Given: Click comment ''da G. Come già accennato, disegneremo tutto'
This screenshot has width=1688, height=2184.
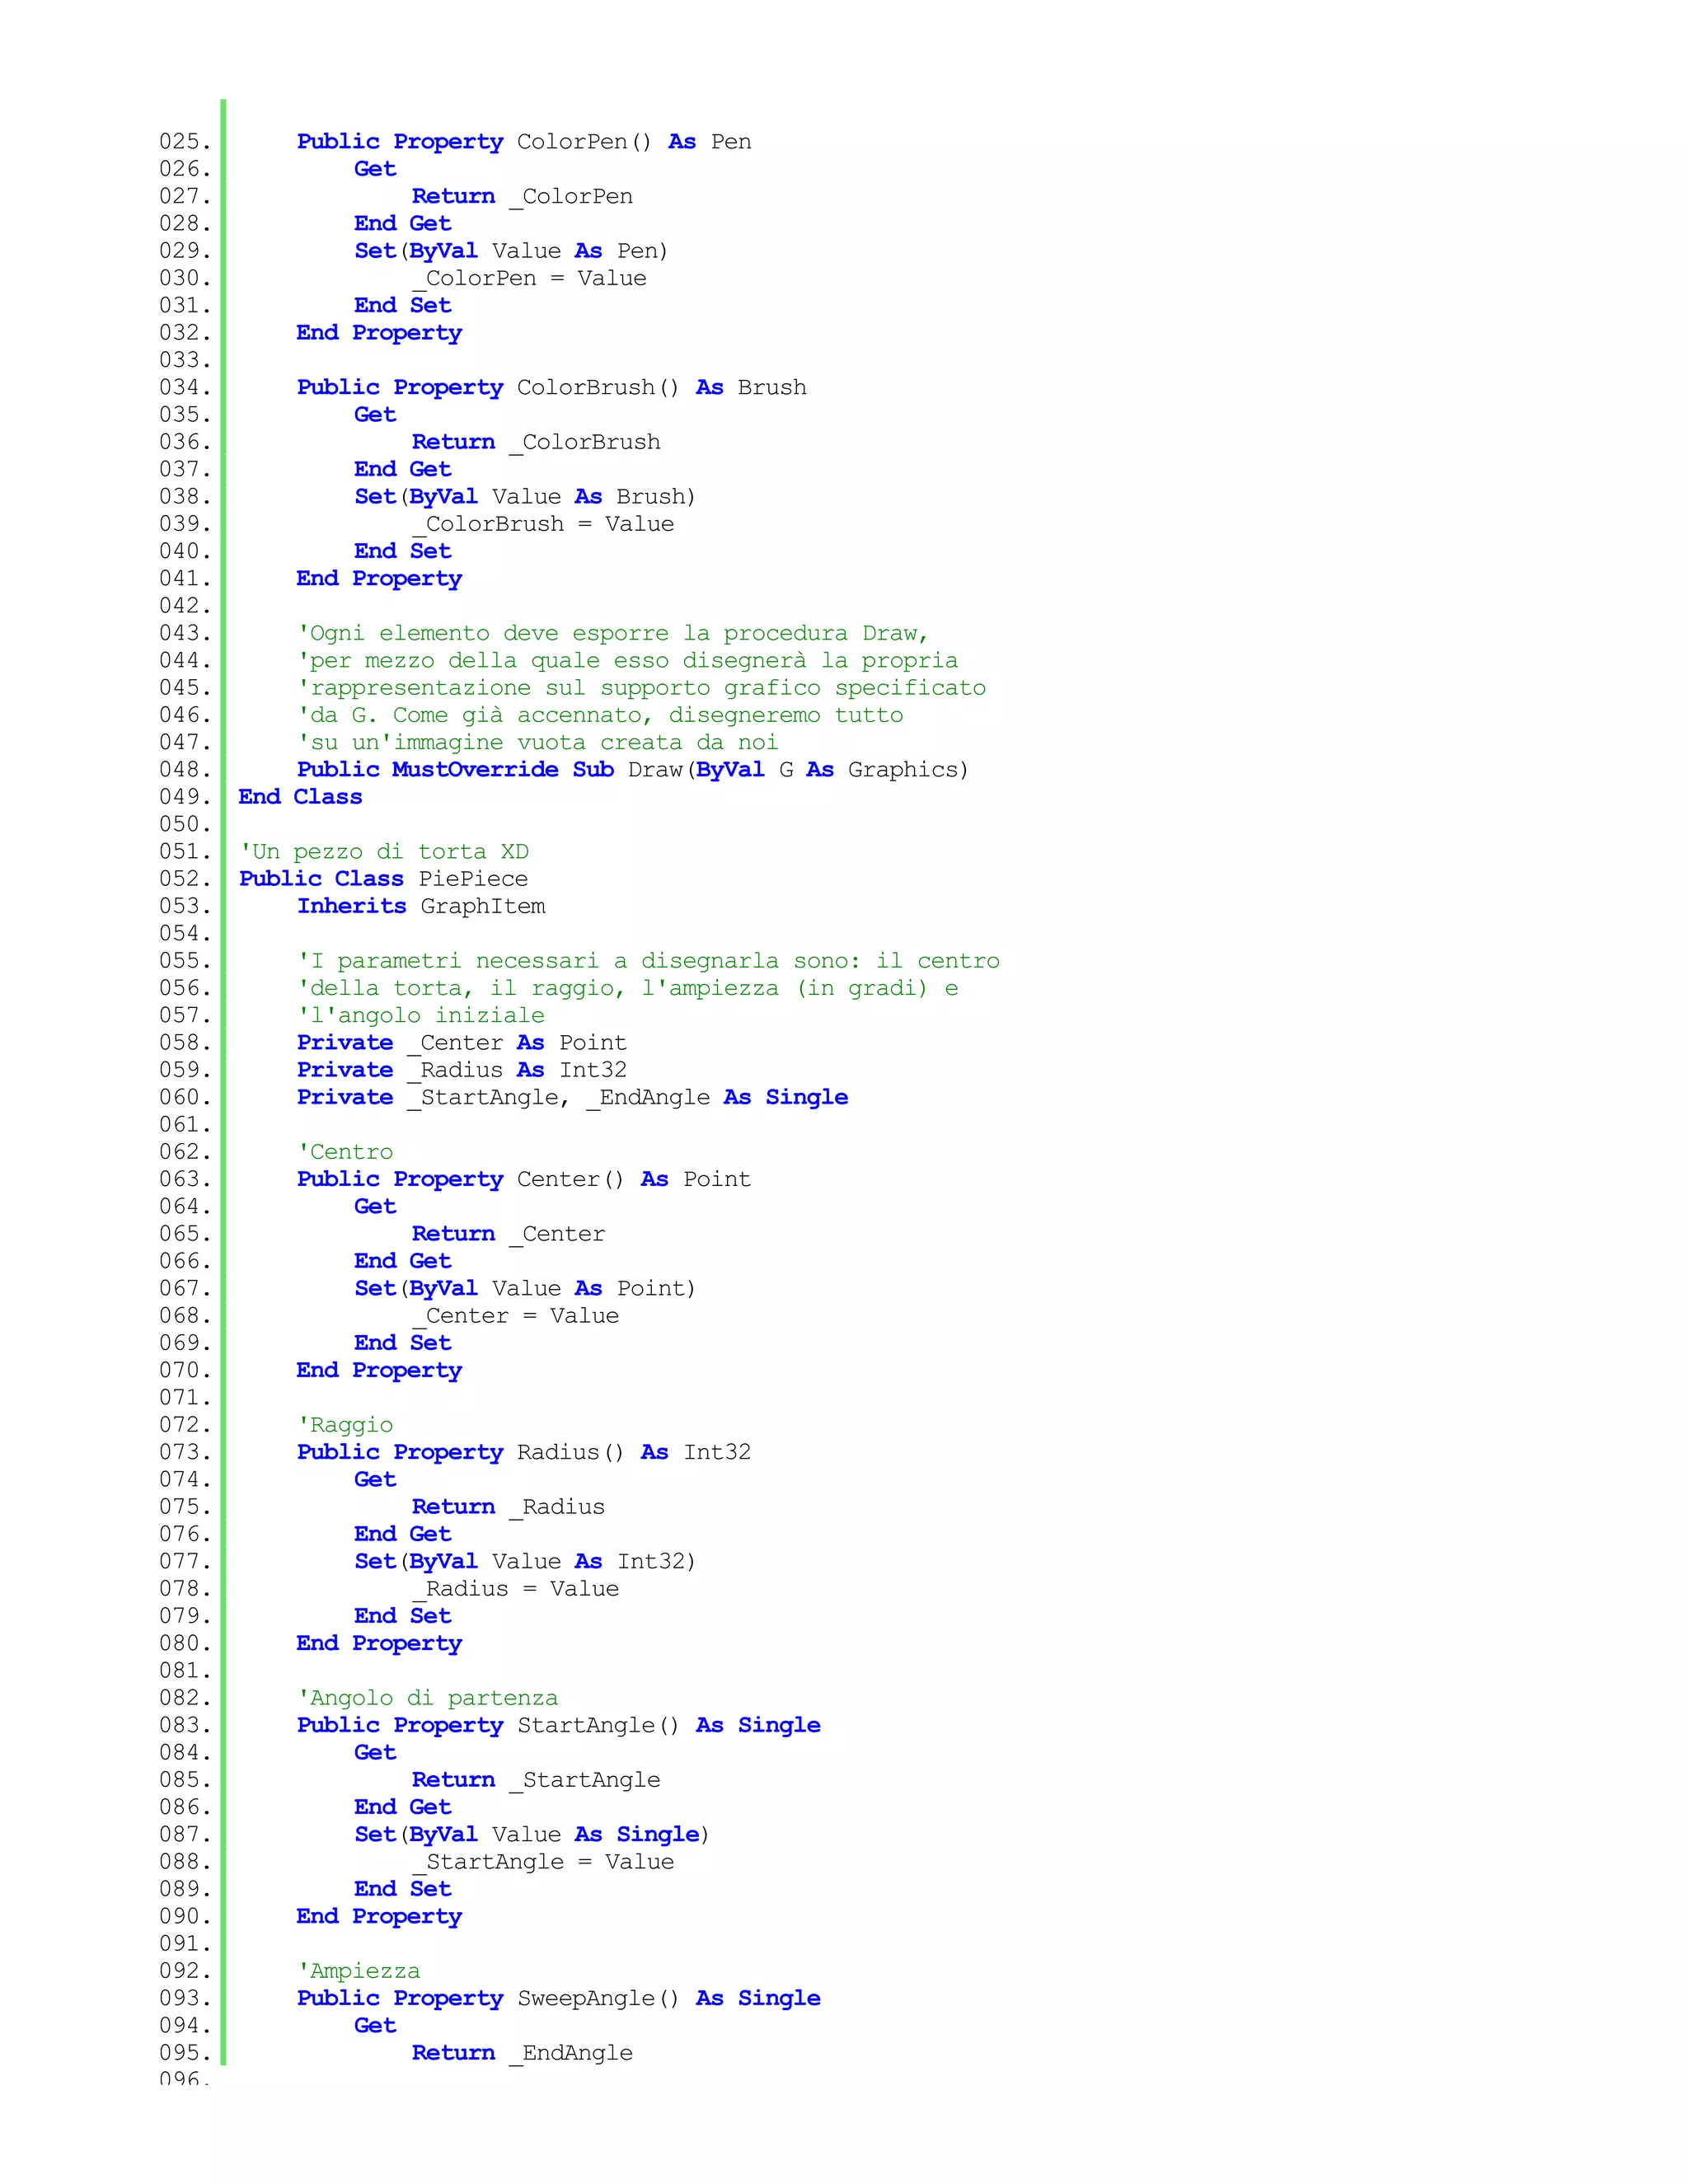Looking at the screenshot, I should click(600, 715).
